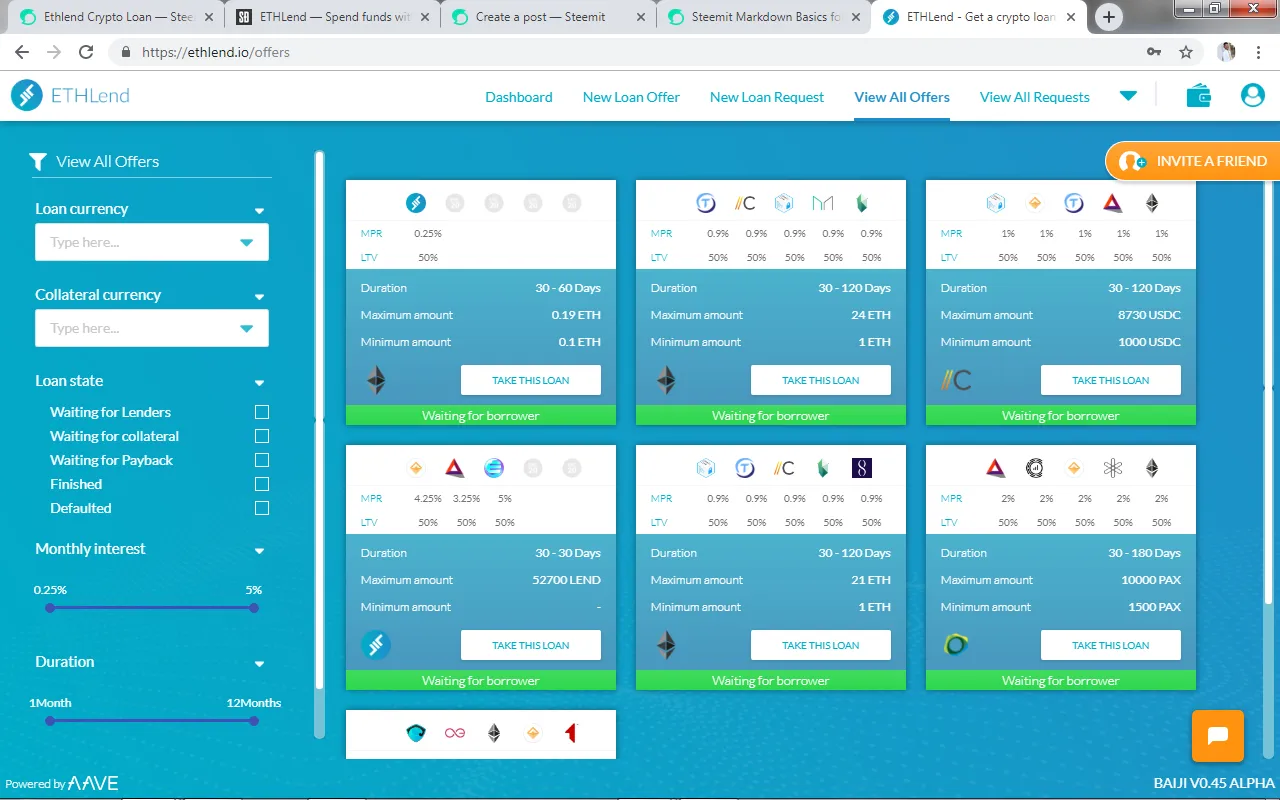Collapse the Collateral currency filter section
The height and width of the screenshot is (800, 1280).
(260, 297)
